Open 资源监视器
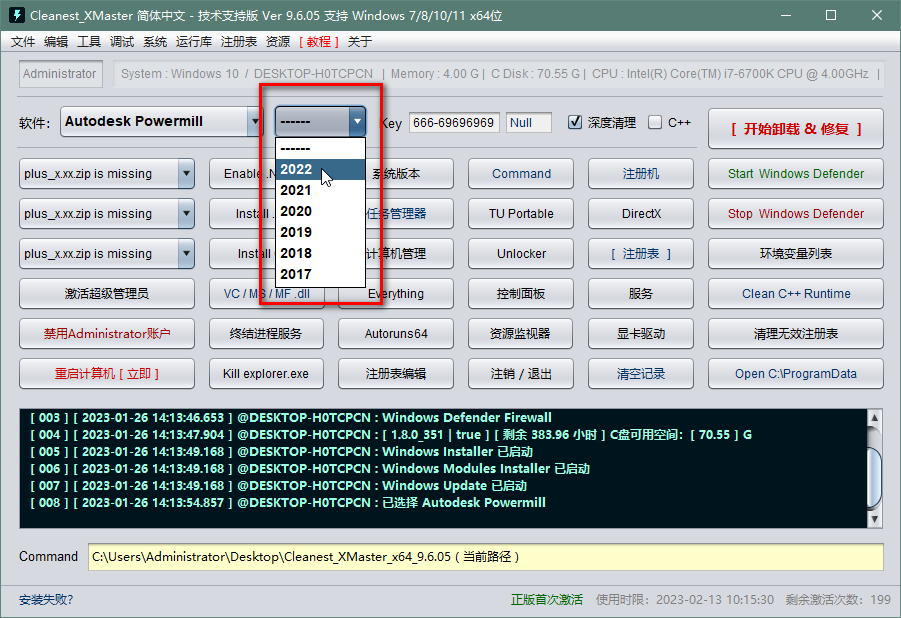 [x=521, y=333]
